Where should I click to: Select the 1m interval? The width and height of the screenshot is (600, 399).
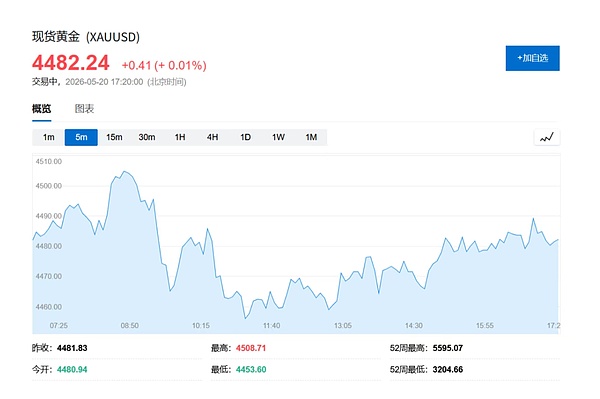coord(49,137)
